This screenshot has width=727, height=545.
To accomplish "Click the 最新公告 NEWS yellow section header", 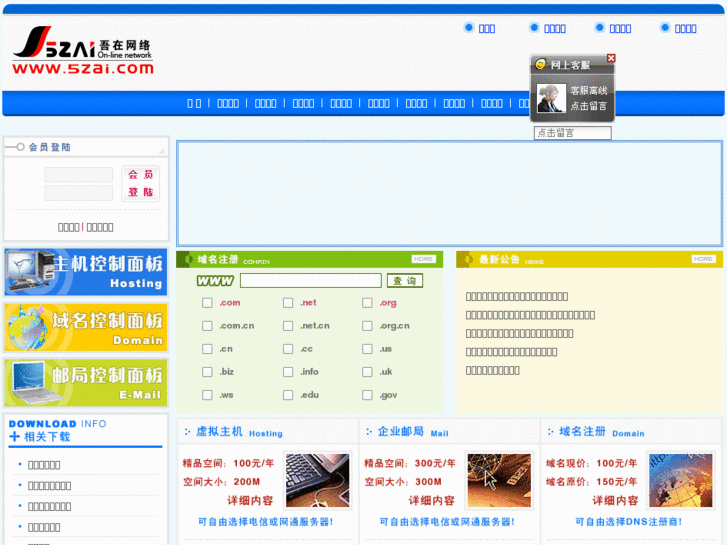I will click(589, 259).
